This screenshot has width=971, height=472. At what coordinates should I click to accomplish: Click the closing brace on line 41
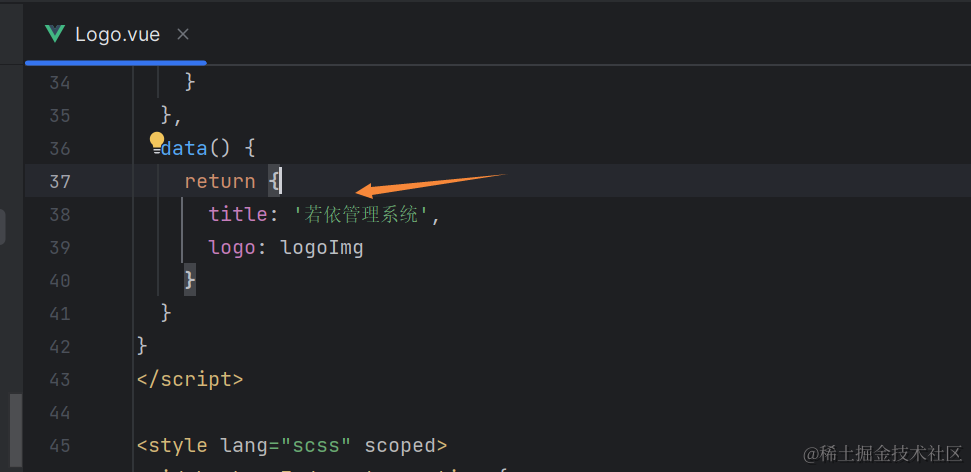pos(166,313)
